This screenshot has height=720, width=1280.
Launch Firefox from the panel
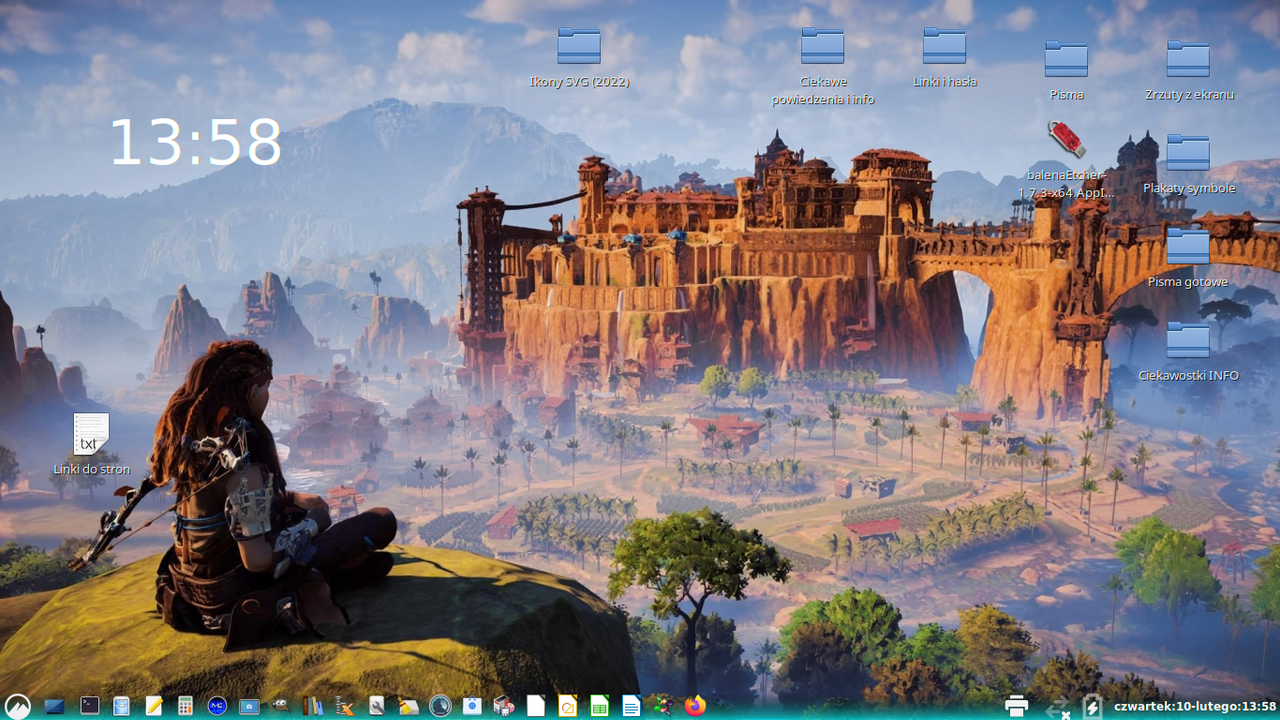pyautogui.click(x=695, y=706)
